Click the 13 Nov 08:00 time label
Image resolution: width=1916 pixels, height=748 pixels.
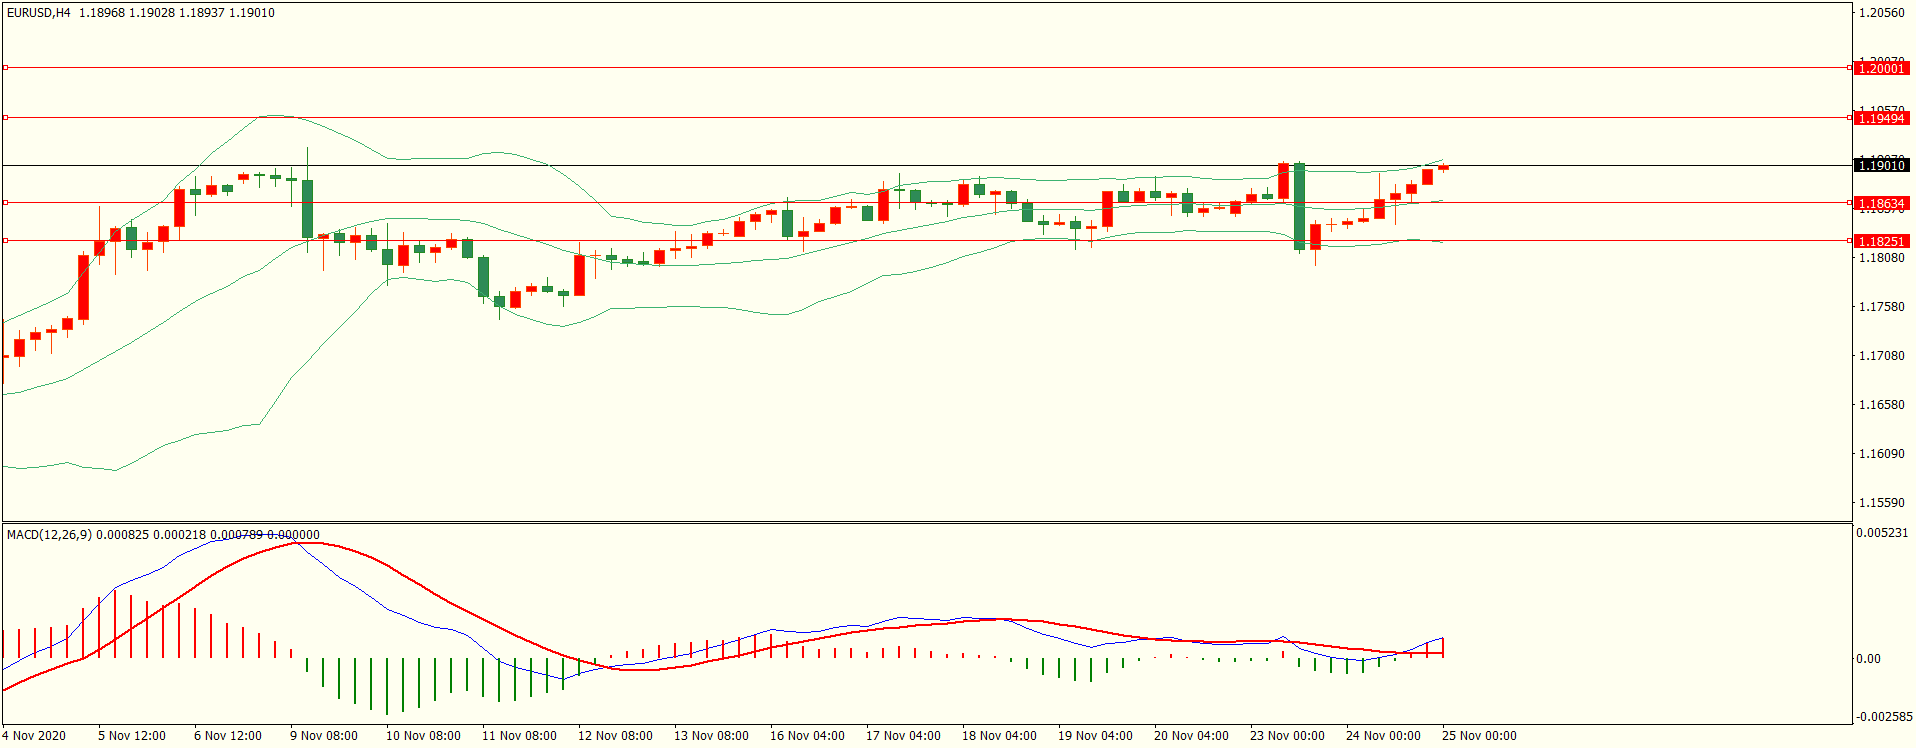coord(711,736)
